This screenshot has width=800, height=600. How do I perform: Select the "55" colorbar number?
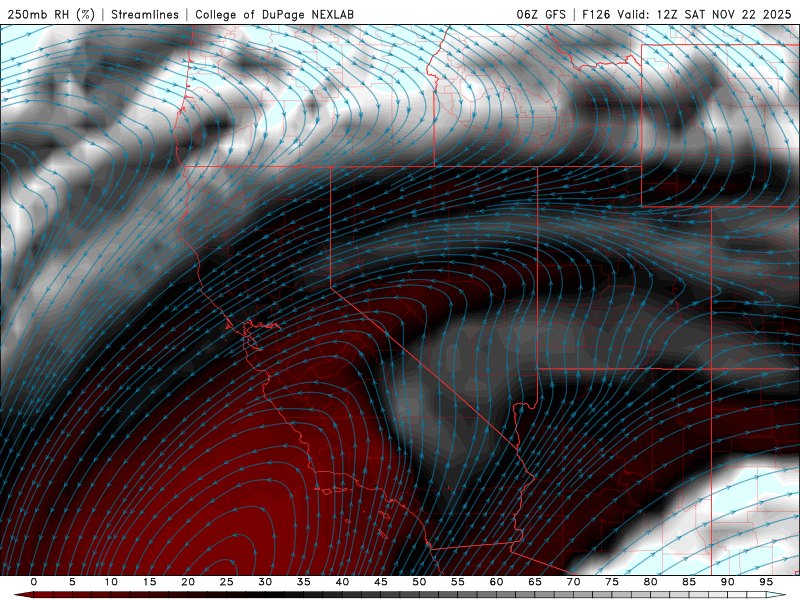click(x=458, y=582)
